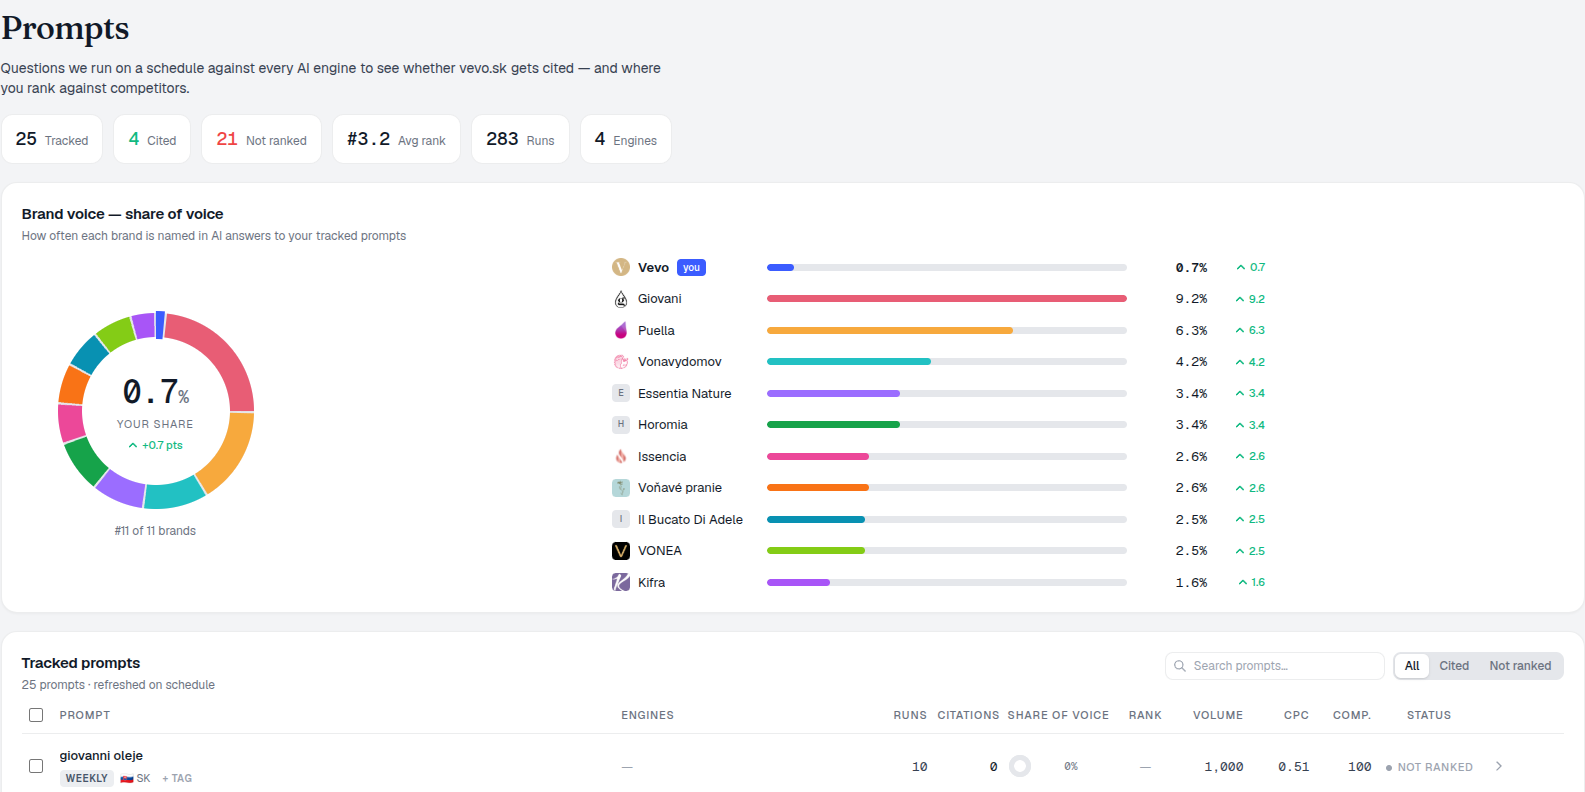Add a tag to giovanni oleje

(177, 779)
